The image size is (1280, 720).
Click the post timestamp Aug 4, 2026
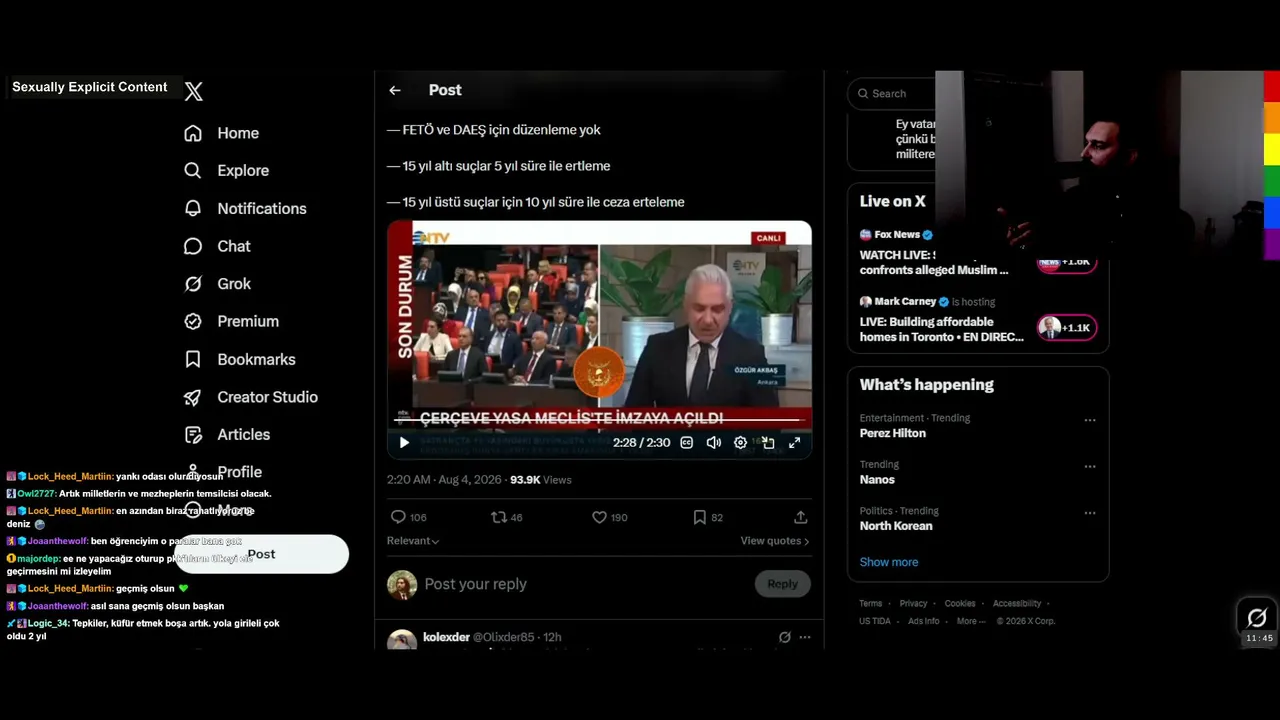(x=444, y=480)
